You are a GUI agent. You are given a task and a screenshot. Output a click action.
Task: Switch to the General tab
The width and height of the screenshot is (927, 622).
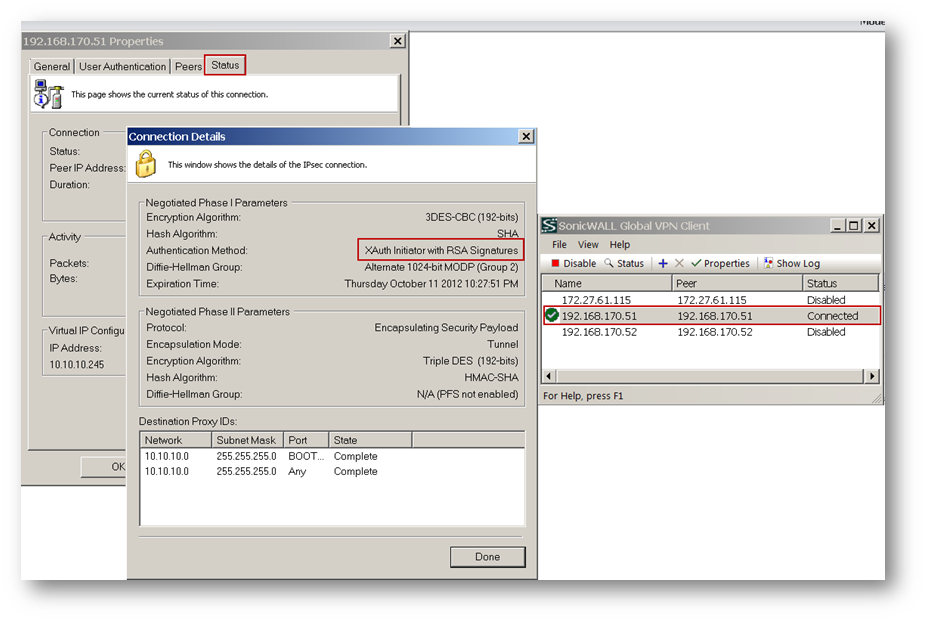point(51,66)
